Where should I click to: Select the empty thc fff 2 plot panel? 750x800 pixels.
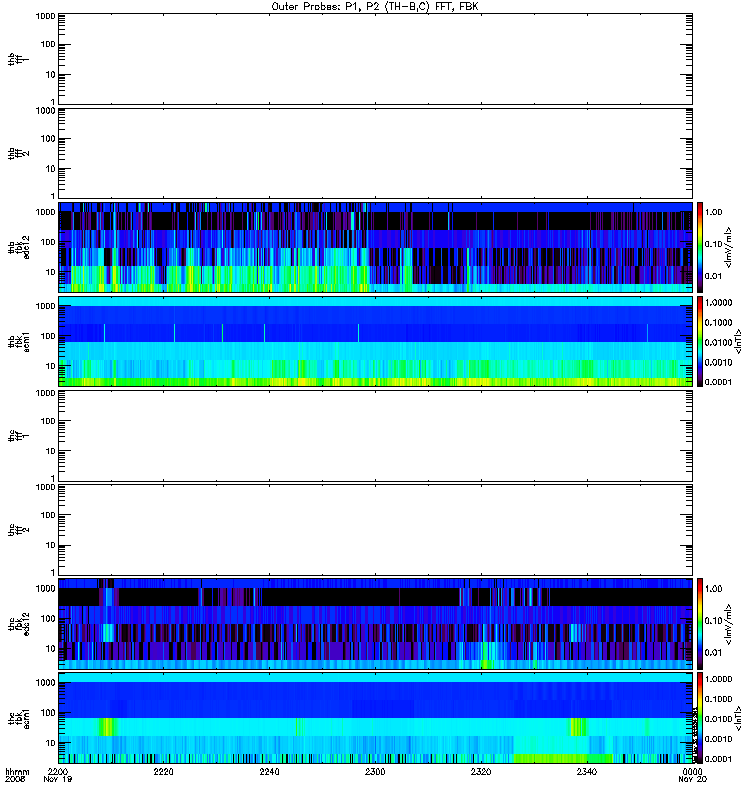pos(375,531)
